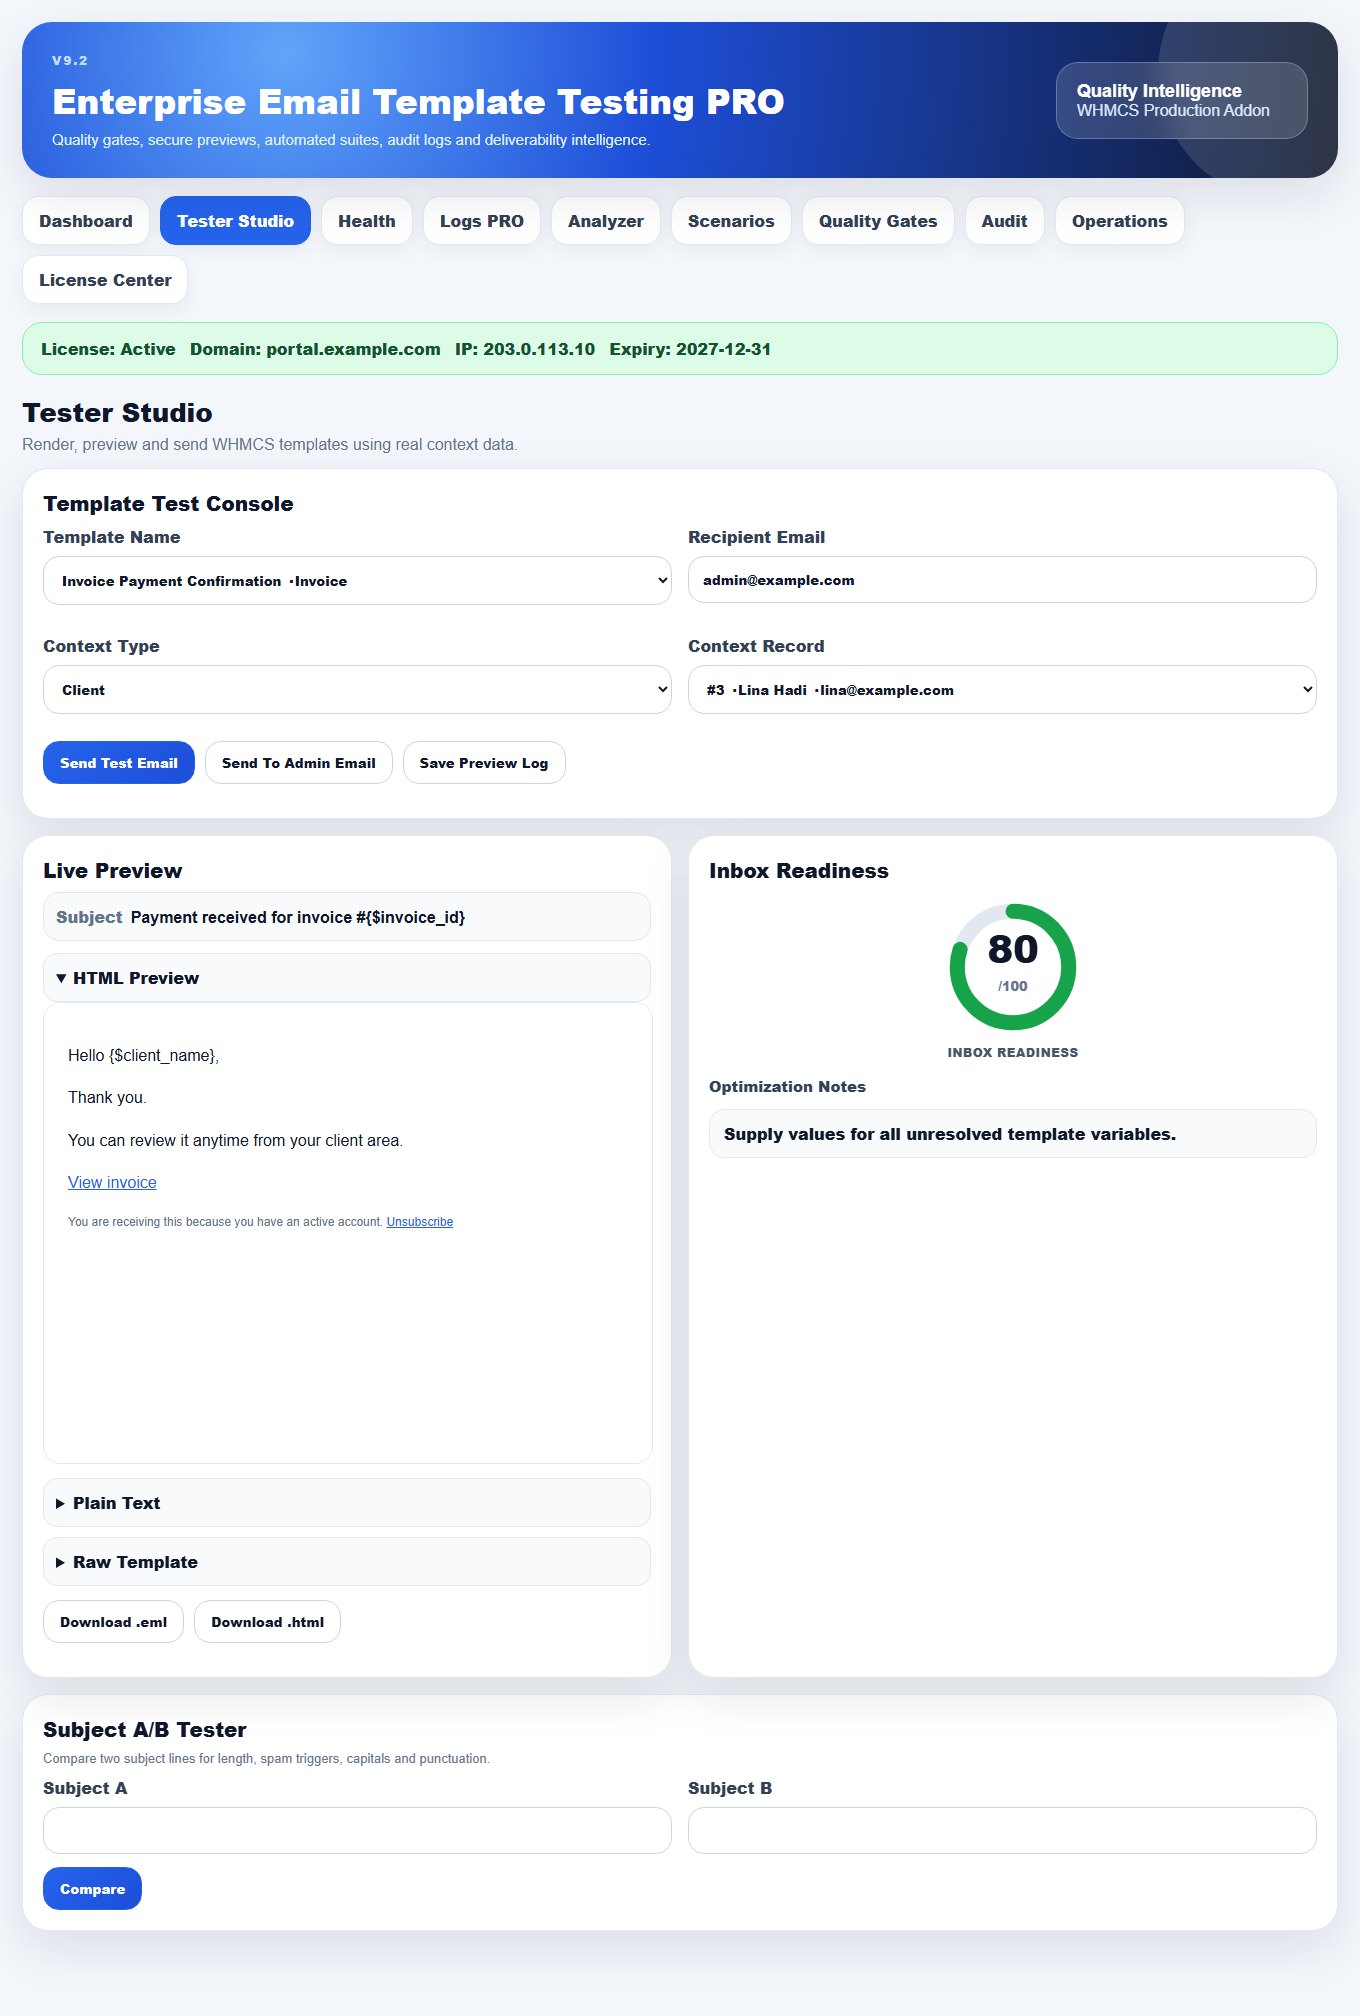1360x2016 pixels.
Task: Click the Send Test Email button
Action: pos(119,763)
